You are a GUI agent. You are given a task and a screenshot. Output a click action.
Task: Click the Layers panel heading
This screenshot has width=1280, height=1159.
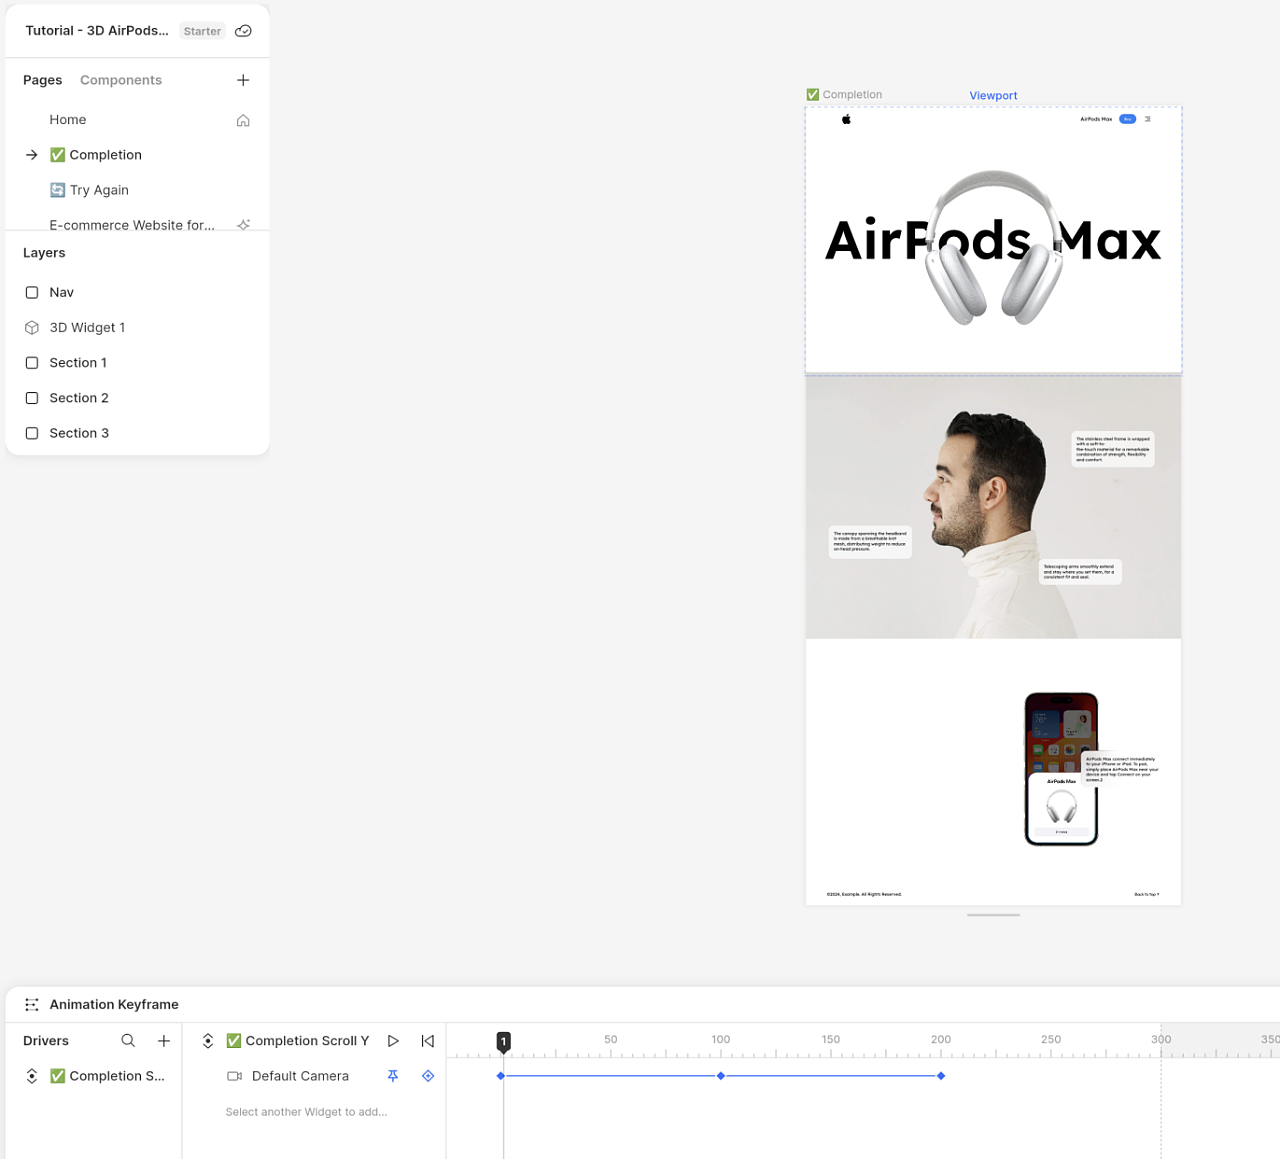44,253
